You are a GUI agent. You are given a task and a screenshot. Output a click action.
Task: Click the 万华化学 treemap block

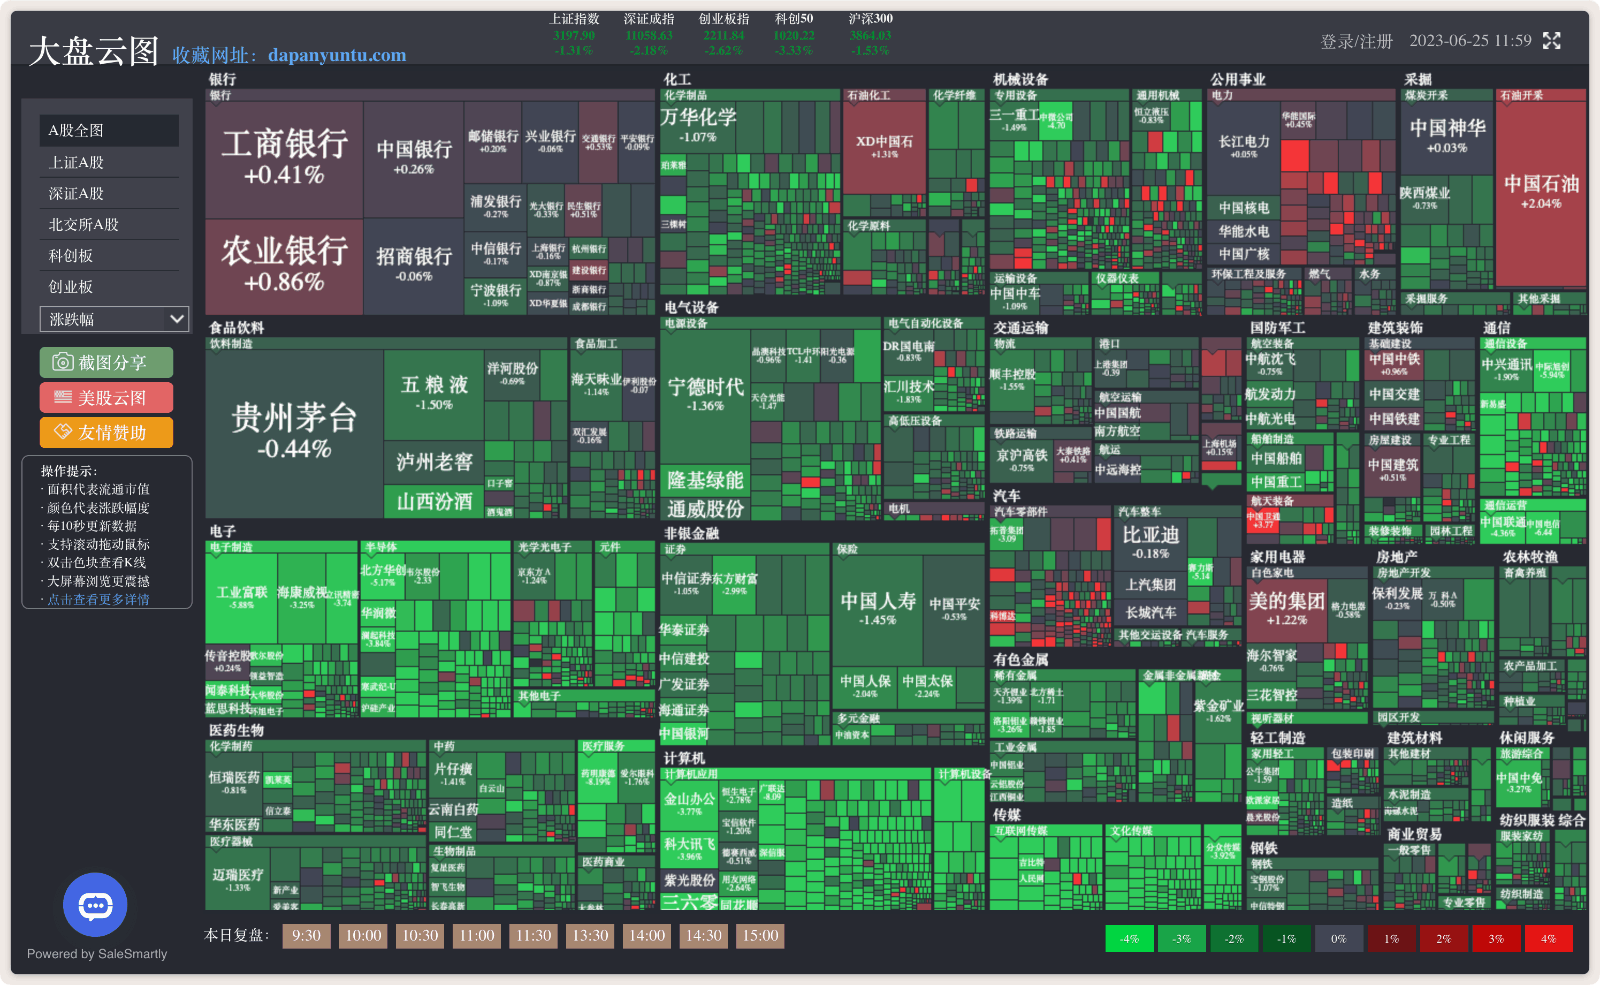pos(698,126)
